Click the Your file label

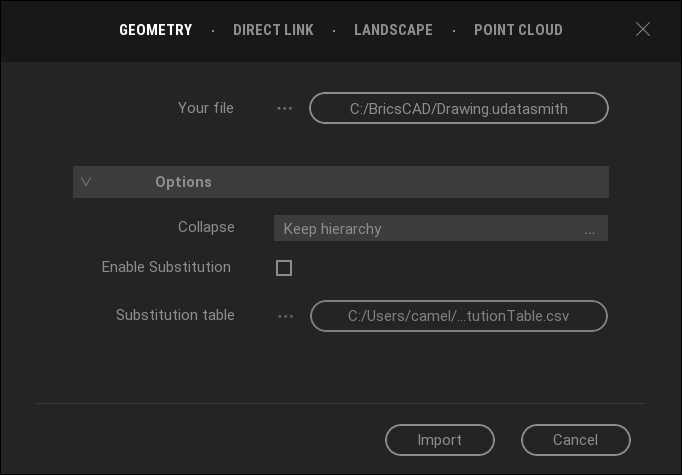tap(205, 107)
